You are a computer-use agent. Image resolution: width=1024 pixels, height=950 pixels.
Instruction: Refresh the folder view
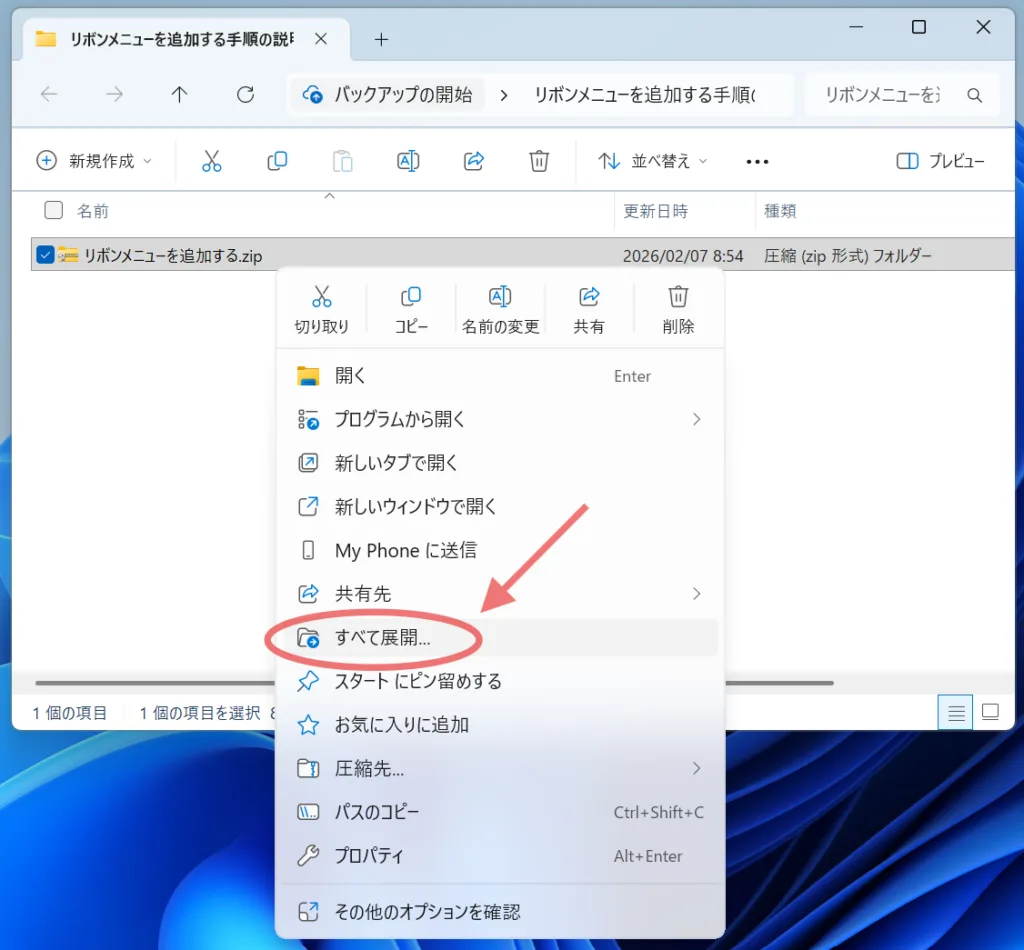244,94
